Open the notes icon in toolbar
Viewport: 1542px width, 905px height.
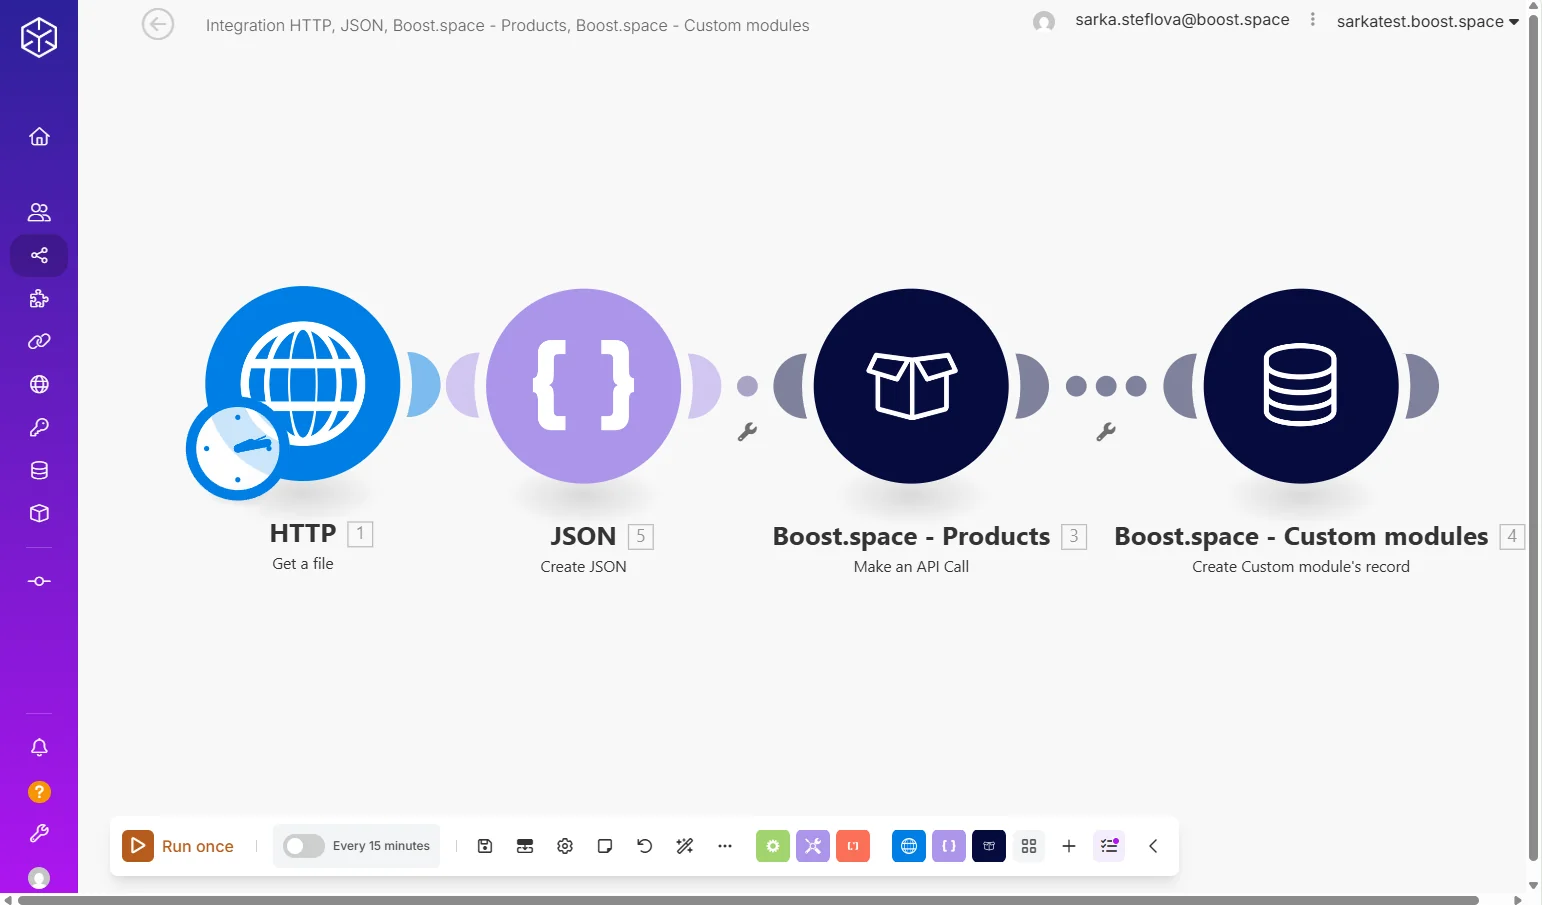click(605, 846)
